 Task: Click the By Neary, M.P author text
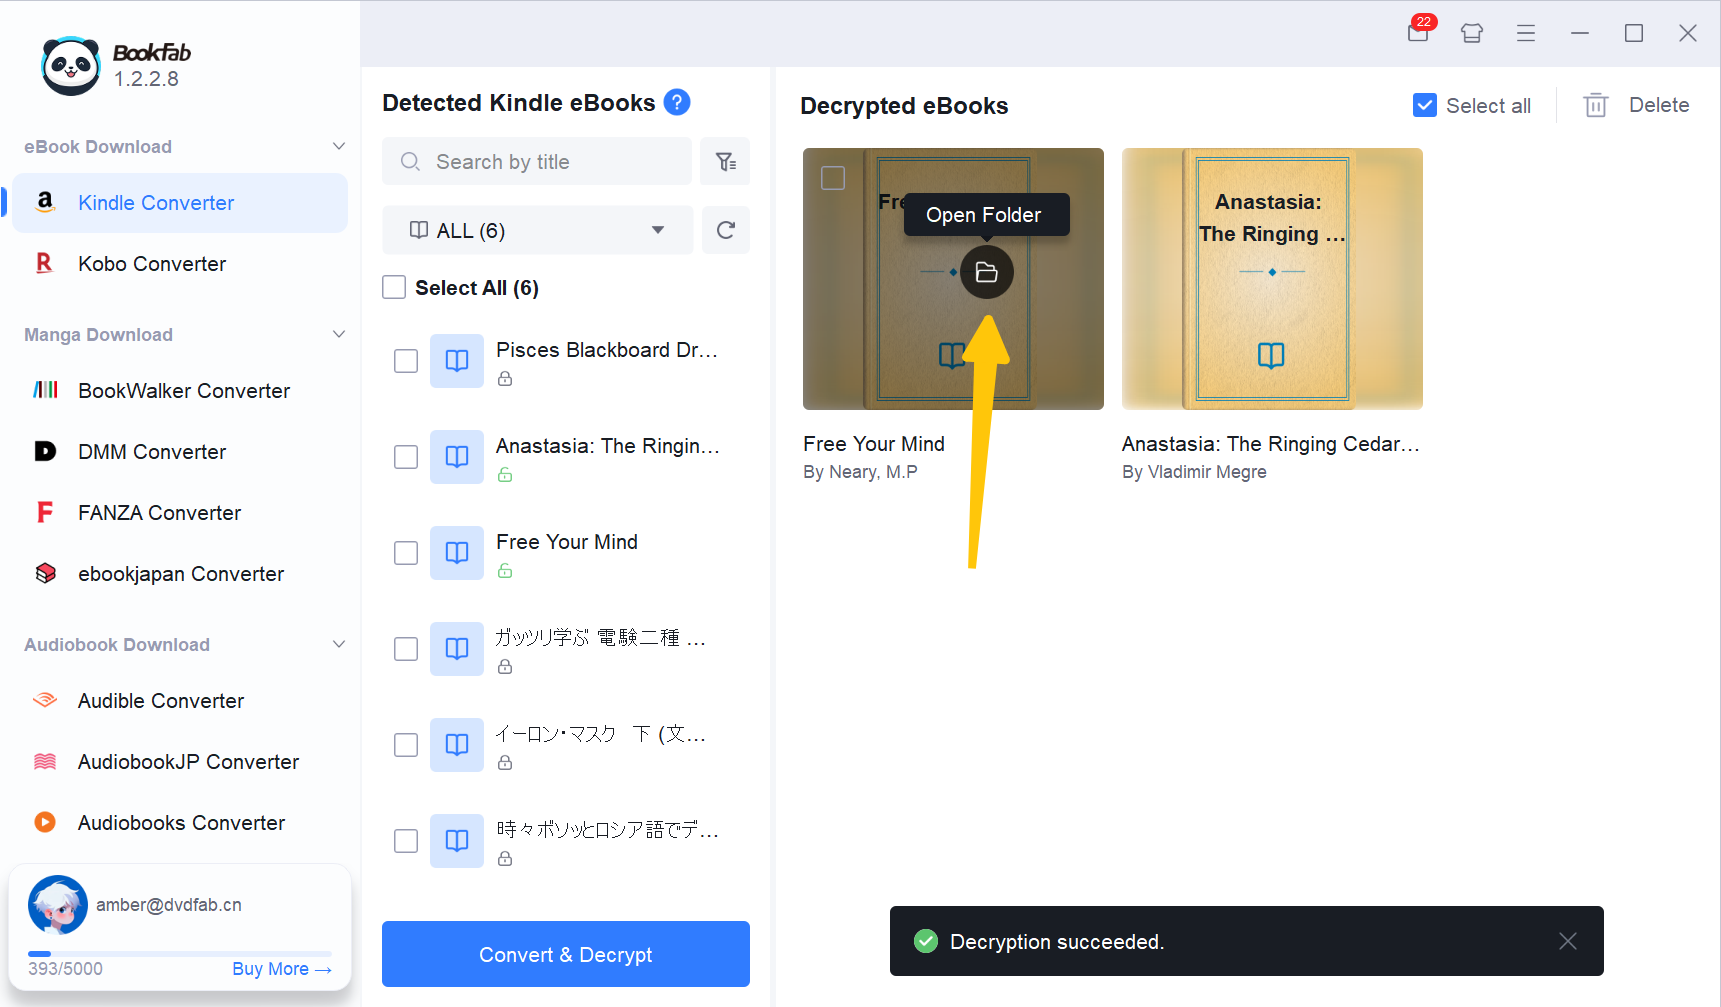[860, 472]
